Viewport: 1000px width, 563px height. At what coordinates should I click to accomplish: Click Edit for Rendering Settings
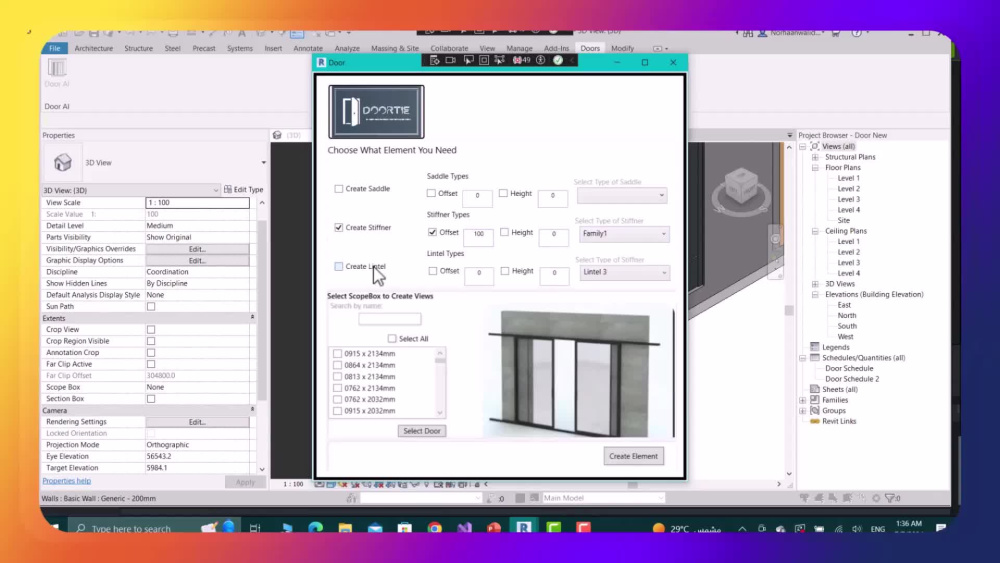click(197, 422)
